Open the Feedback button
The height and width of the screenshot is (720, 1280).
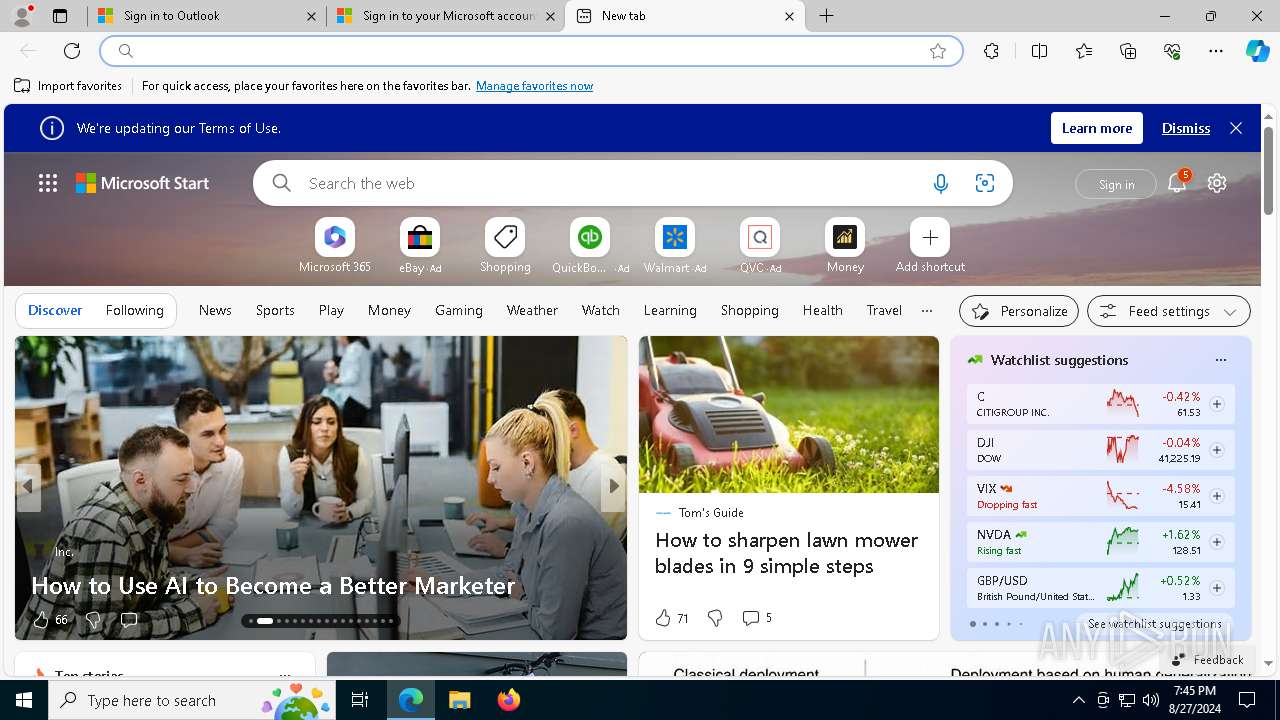click(x=1207, y=659)
